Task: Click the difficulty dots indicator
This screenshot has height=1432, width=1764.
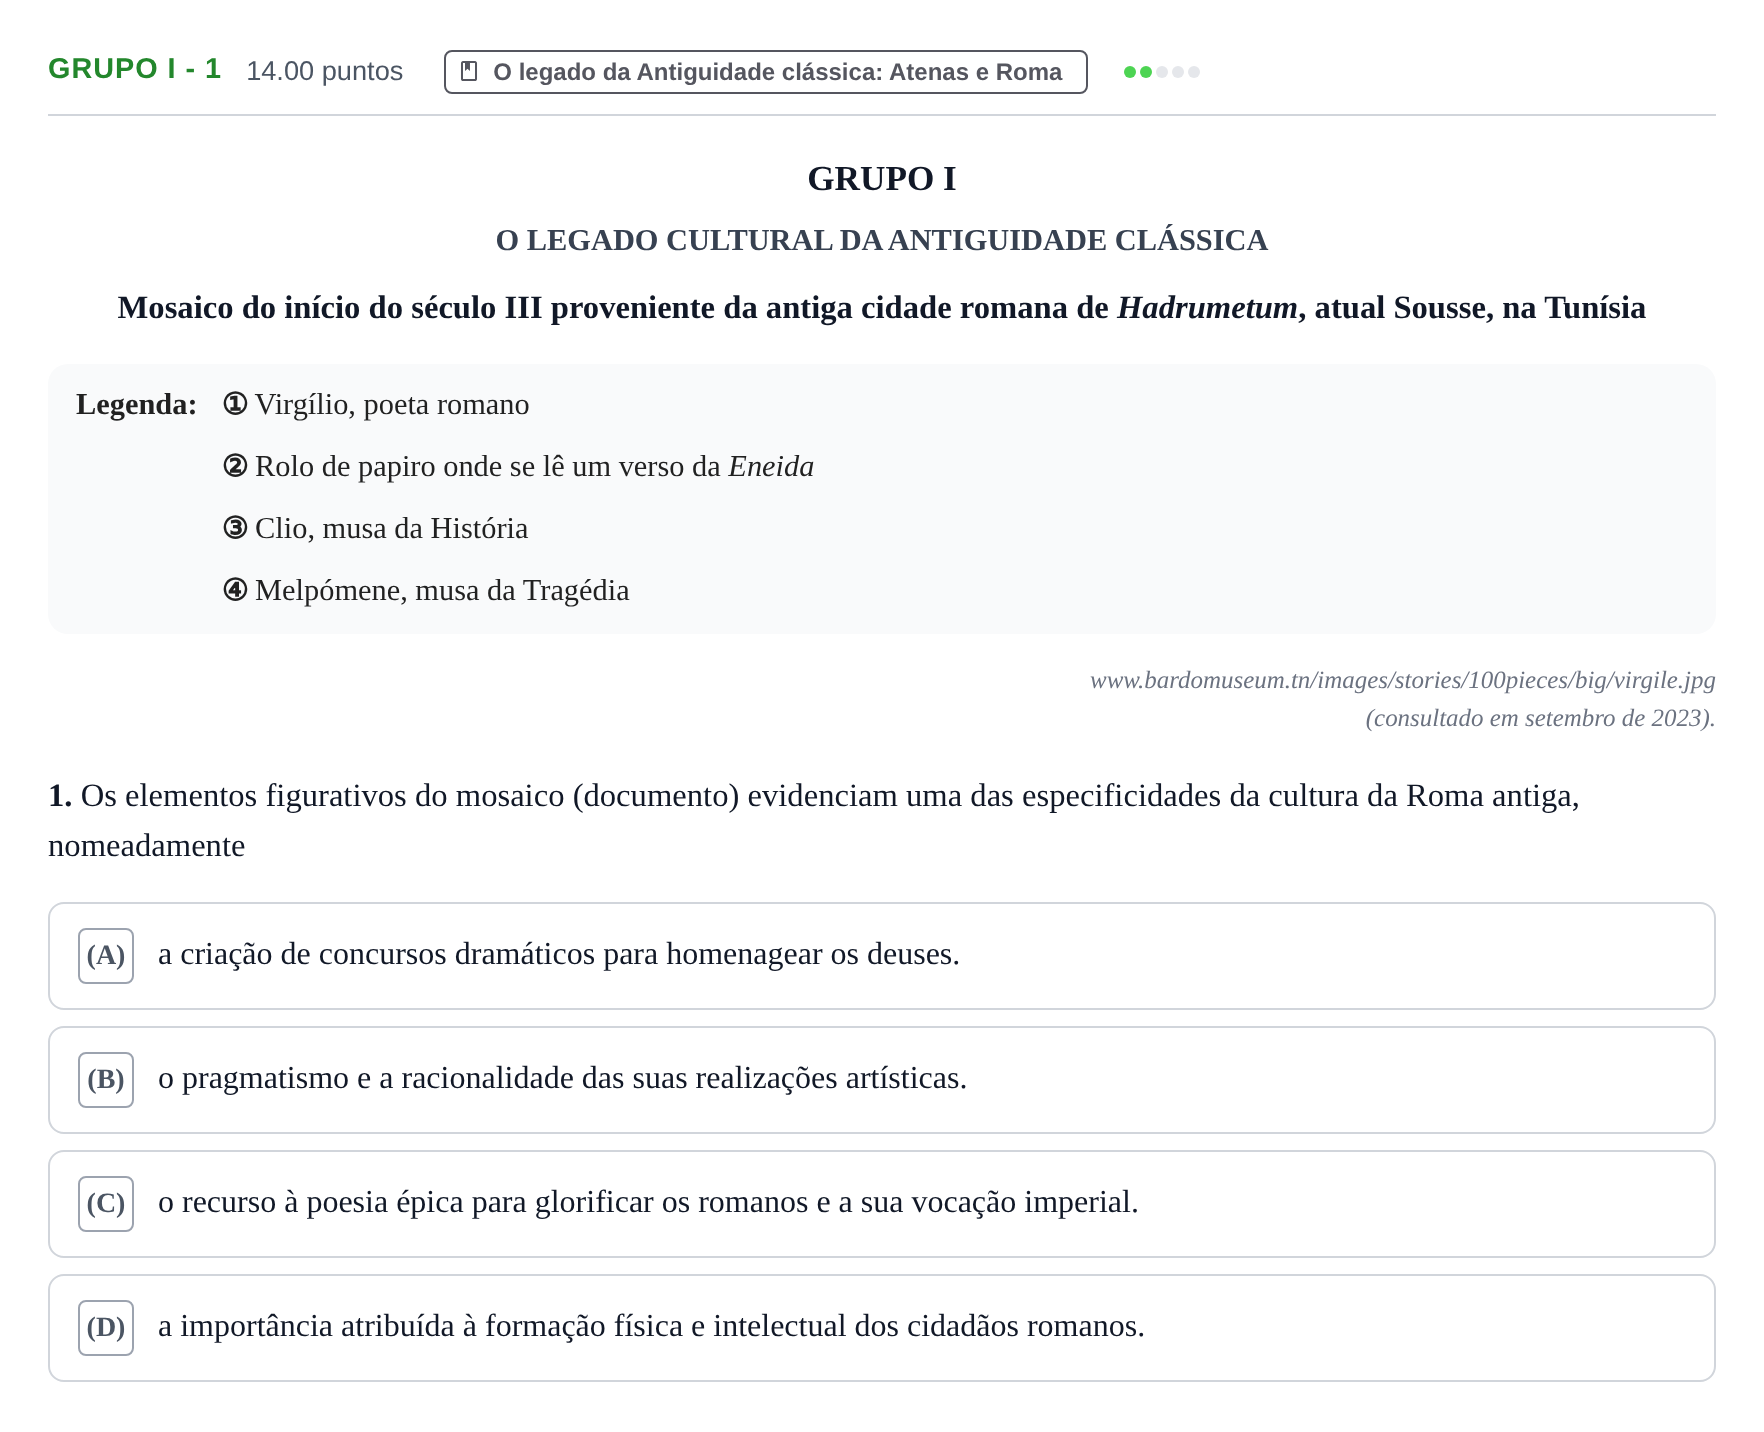Action: [x=1161, y=72]
